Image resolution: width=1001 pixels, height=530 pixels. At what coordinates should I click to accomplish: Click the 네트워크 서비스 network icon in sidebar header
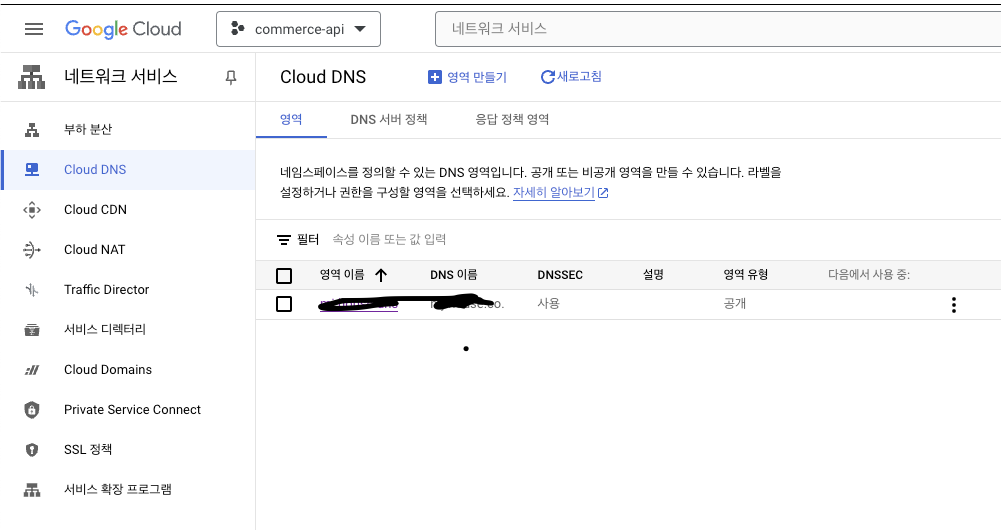[32, 77]
